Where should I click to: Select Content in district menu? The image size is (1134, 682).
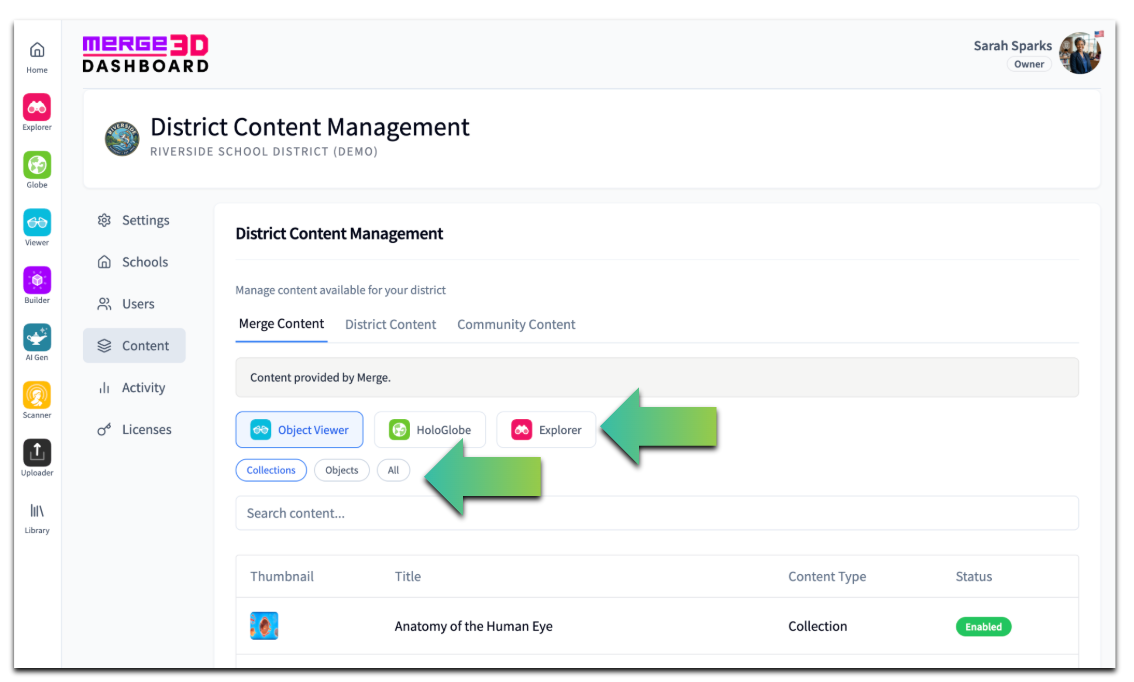(x=134, y=346)
